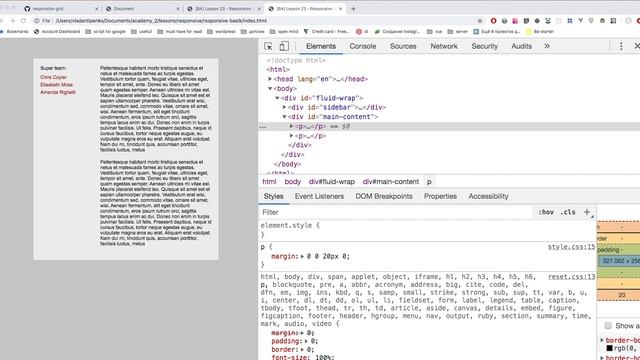Go forward in browser navigation
The height and width of the screenshot is (360, 640).
pos(12,20)
